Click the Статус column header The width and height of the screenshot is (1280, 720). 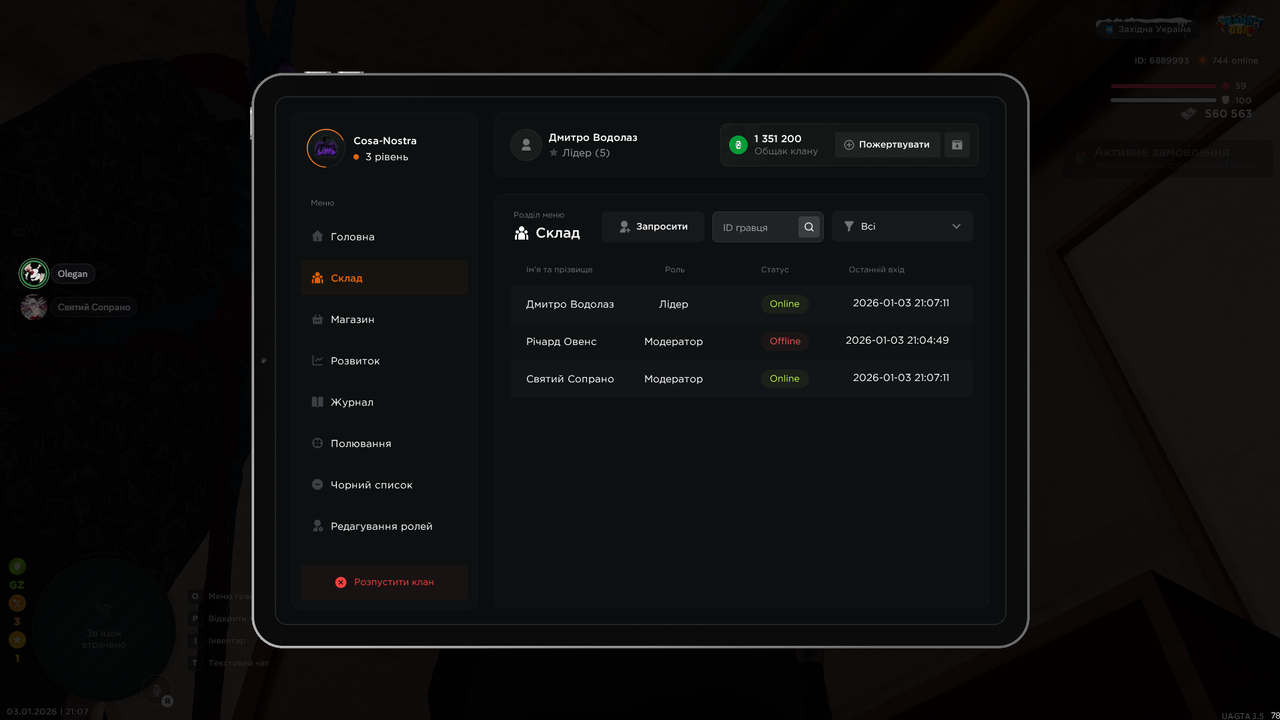(x=775, y=270)
